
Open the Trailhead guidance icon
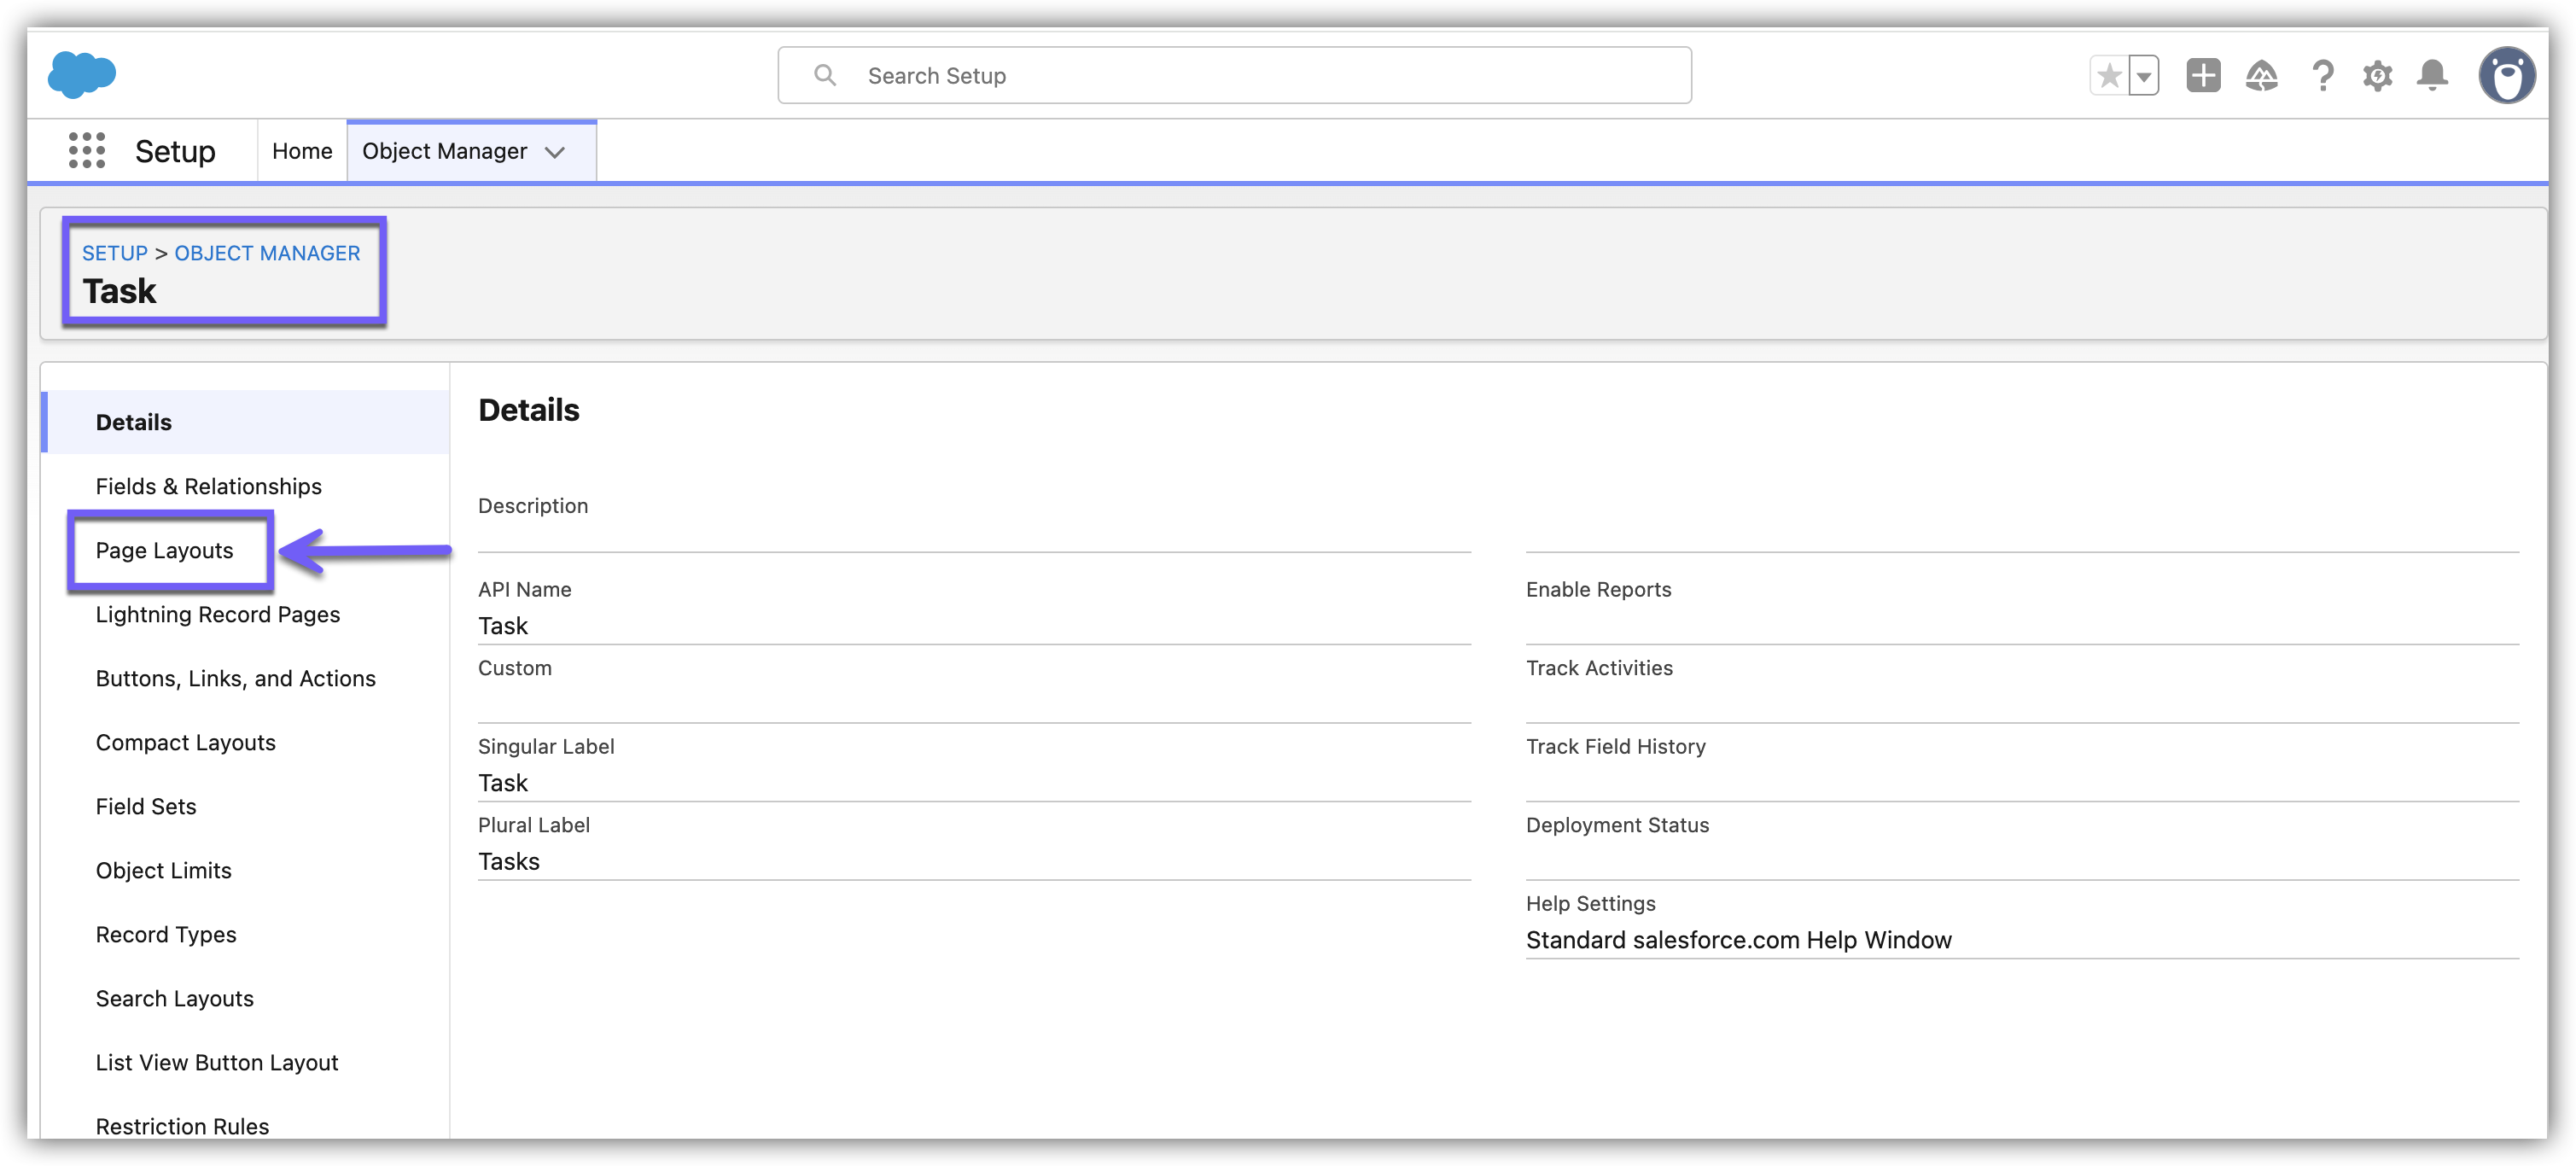point(2261,76)
